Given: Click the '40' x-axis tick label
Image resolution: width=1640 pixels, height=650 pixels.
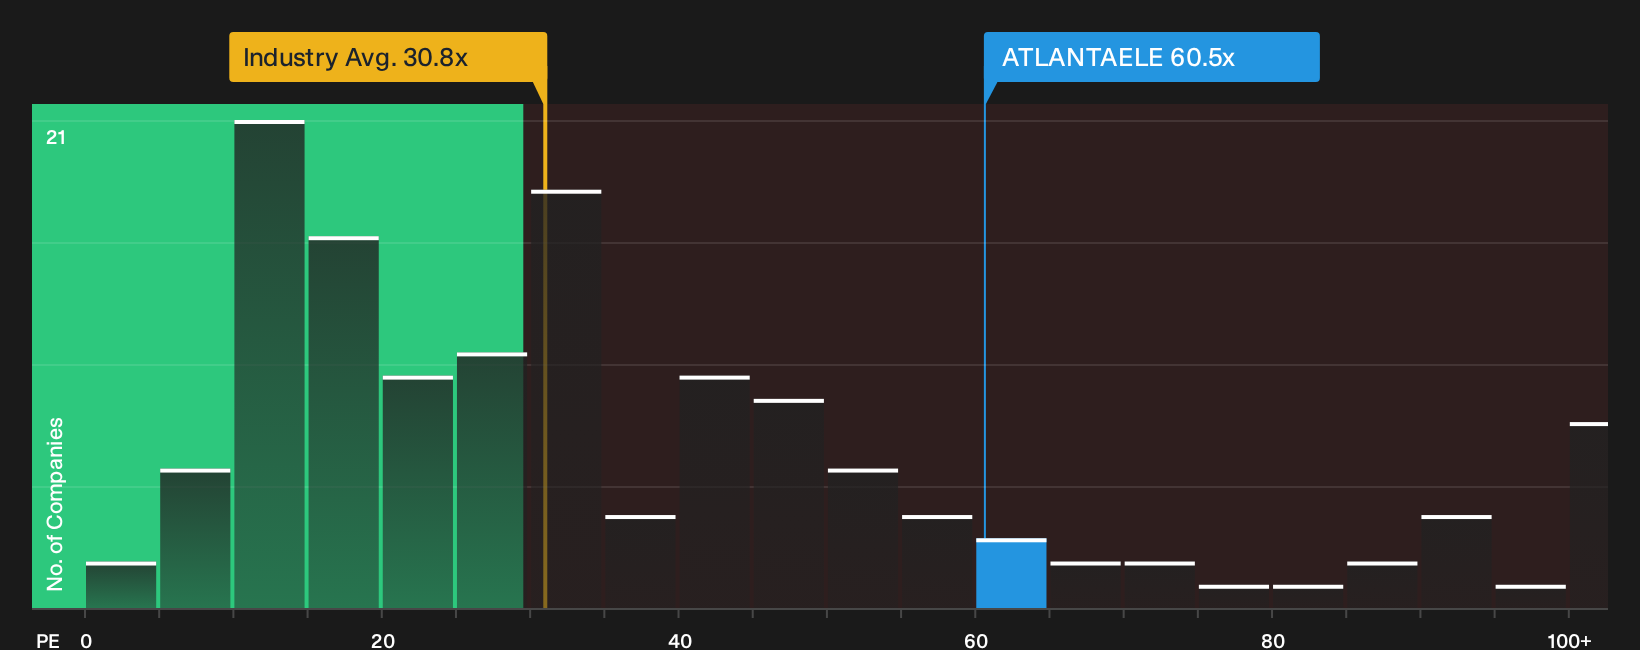Looking at the screenshot, I should coord(679,640).
